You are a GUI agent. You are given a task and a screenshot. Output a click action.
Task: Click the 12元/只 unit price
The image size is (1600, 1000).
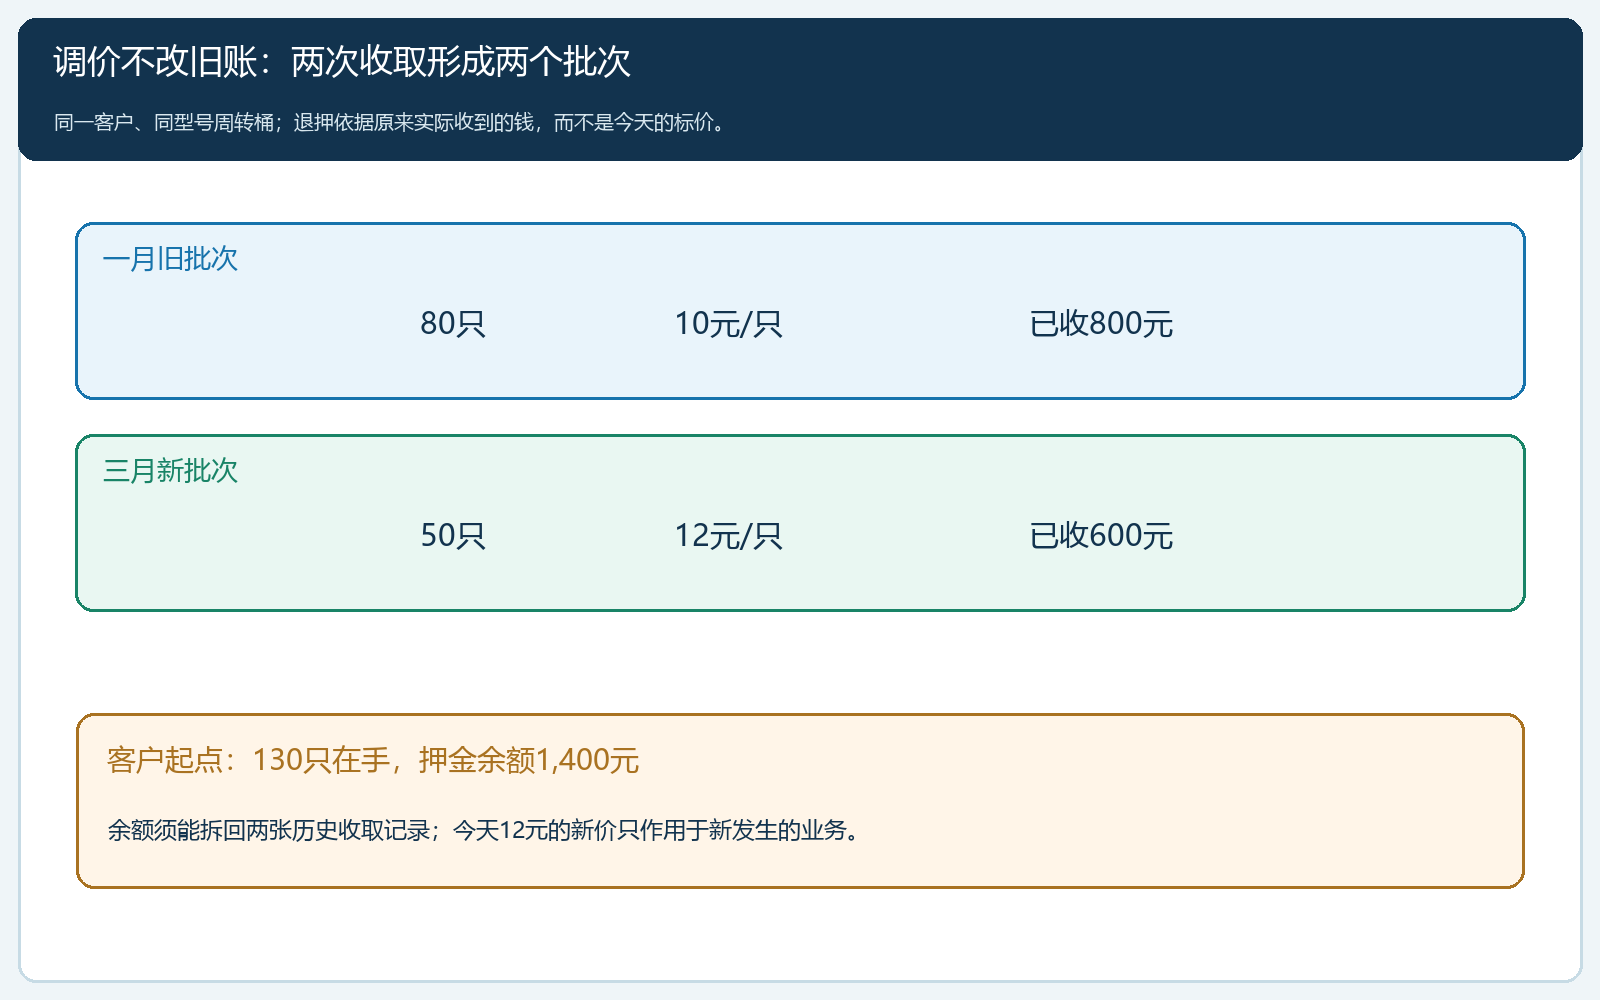(728, 536)
